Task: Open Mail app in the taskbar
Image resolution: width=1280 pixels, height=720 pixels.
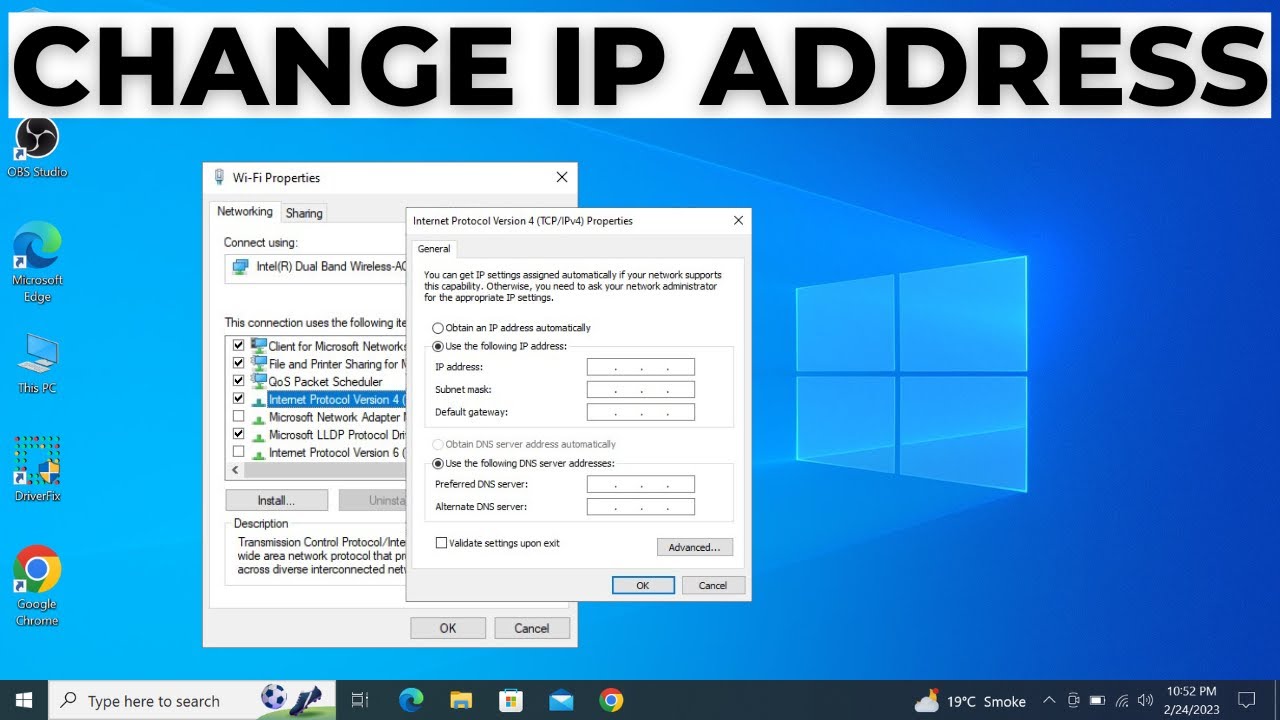Action: tap(561, 700)
